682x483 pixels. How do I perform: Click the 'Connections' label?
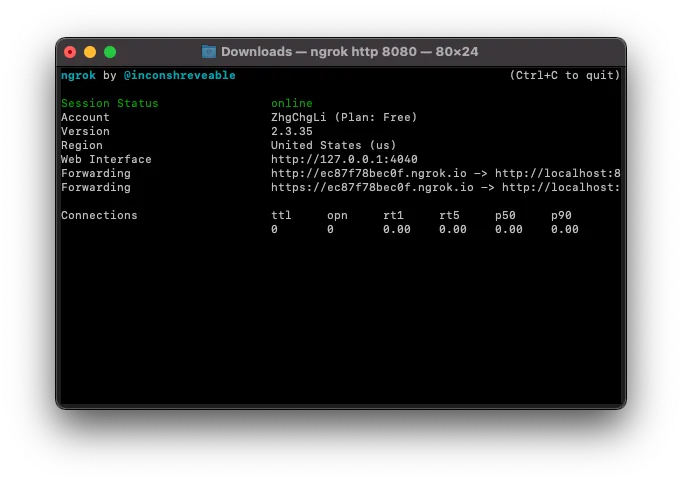pos(99,215)
